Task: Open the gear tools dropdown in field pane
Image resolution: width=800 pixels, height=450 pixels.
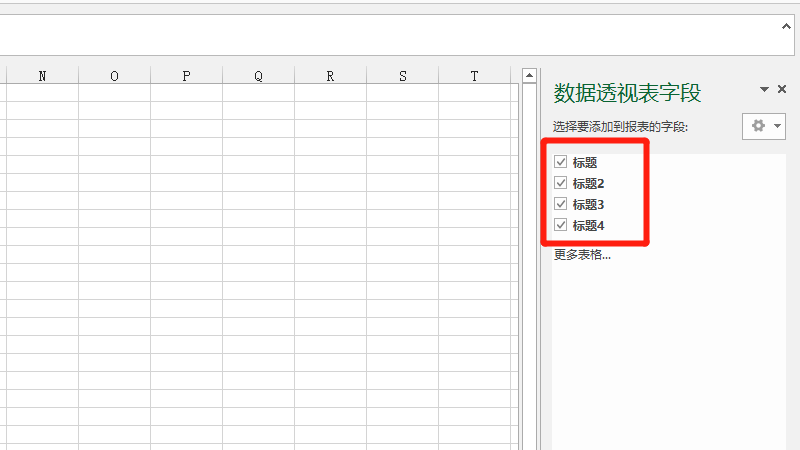Action: [x=764, y=126]
